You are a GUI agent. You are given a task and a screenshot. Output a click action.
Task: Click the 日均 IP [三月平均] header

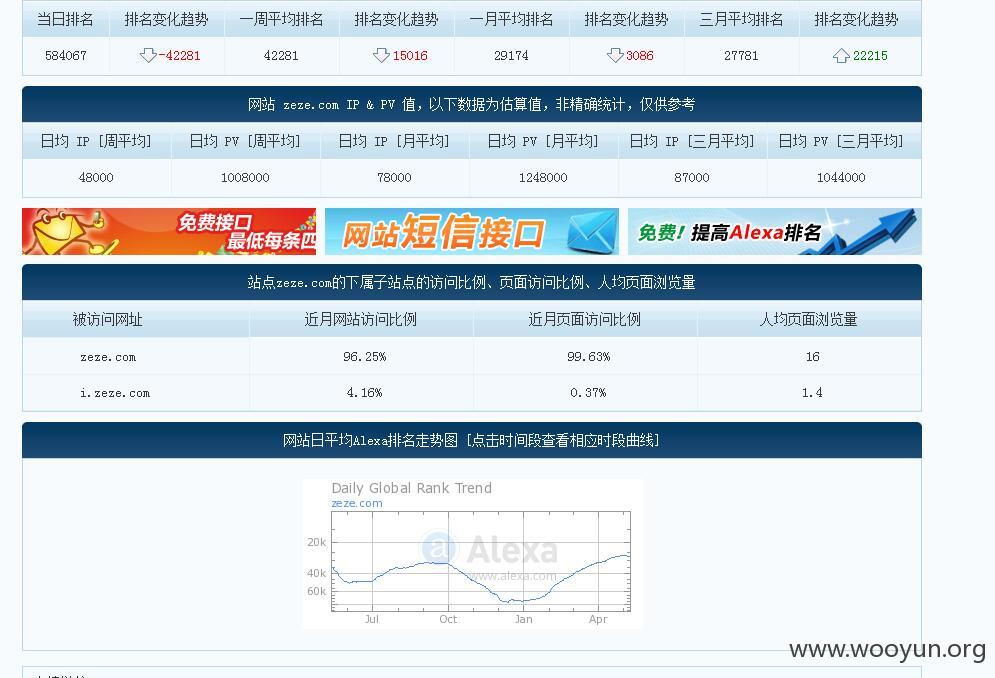pos(692,141)
